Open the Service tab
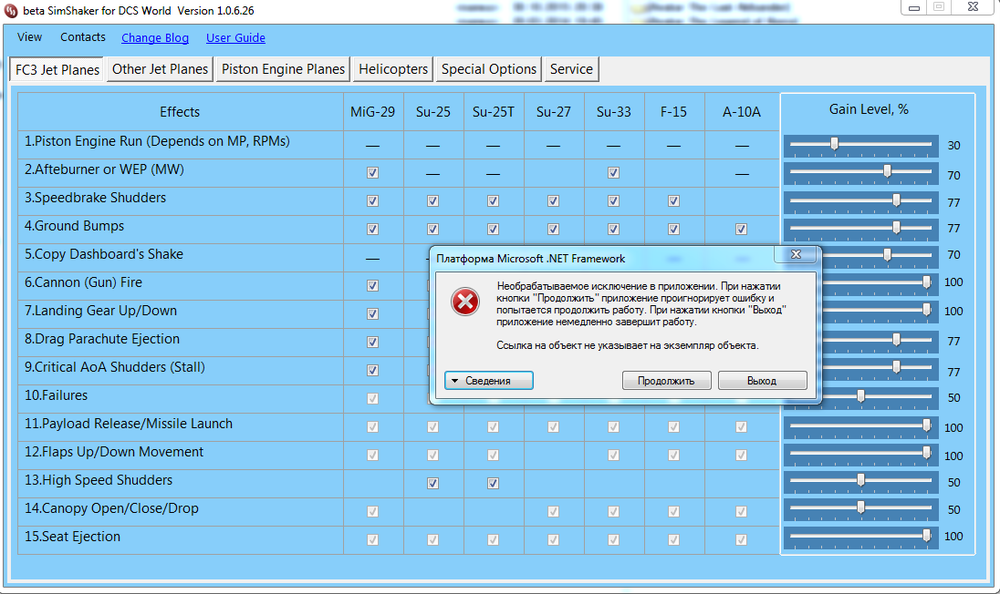1000x594 pixels. pos(571,69)
